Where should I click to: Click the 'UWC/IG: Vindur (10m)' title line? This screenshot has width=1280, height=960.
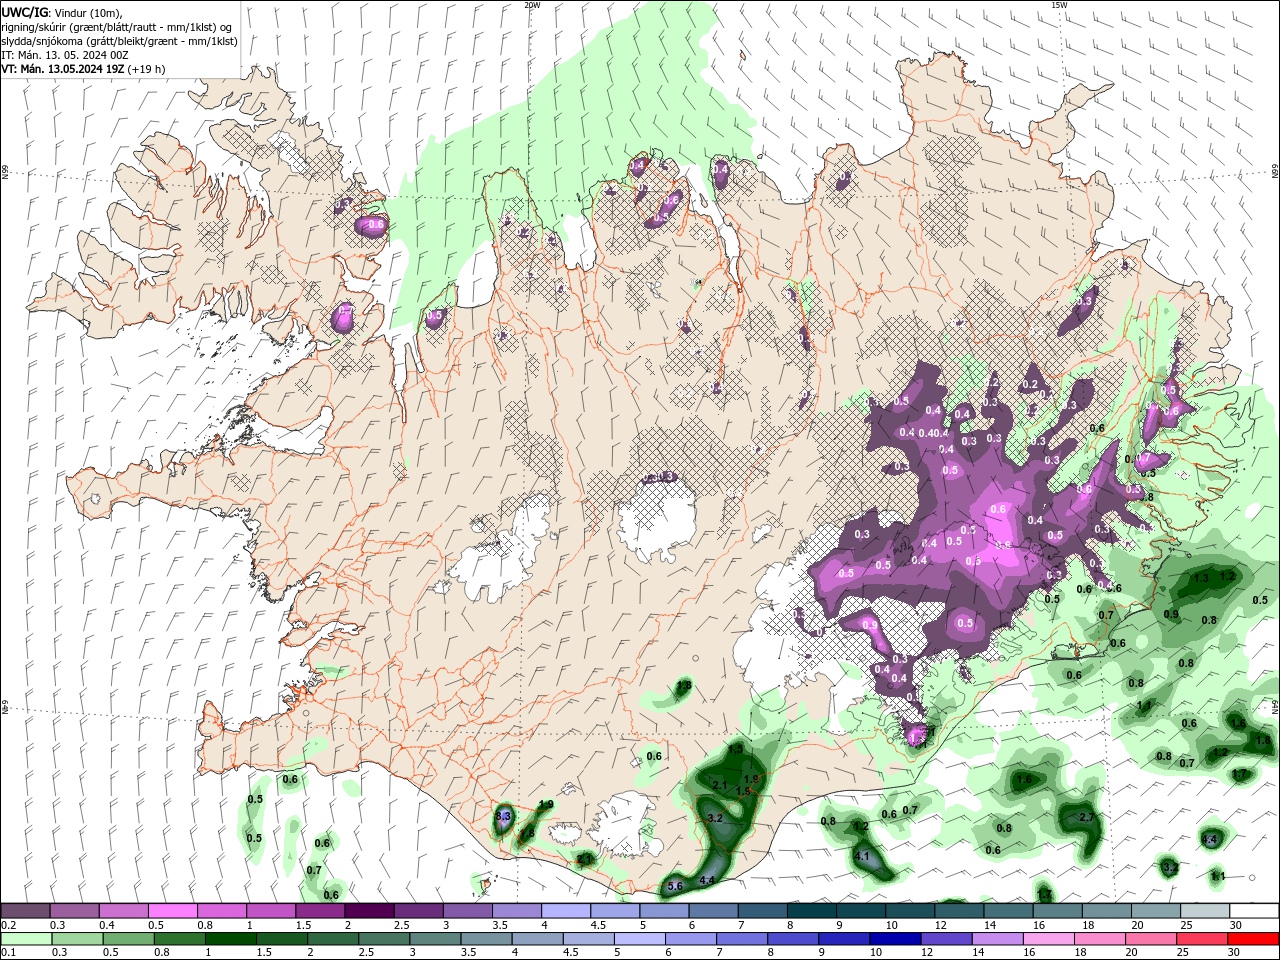point(61,12)
